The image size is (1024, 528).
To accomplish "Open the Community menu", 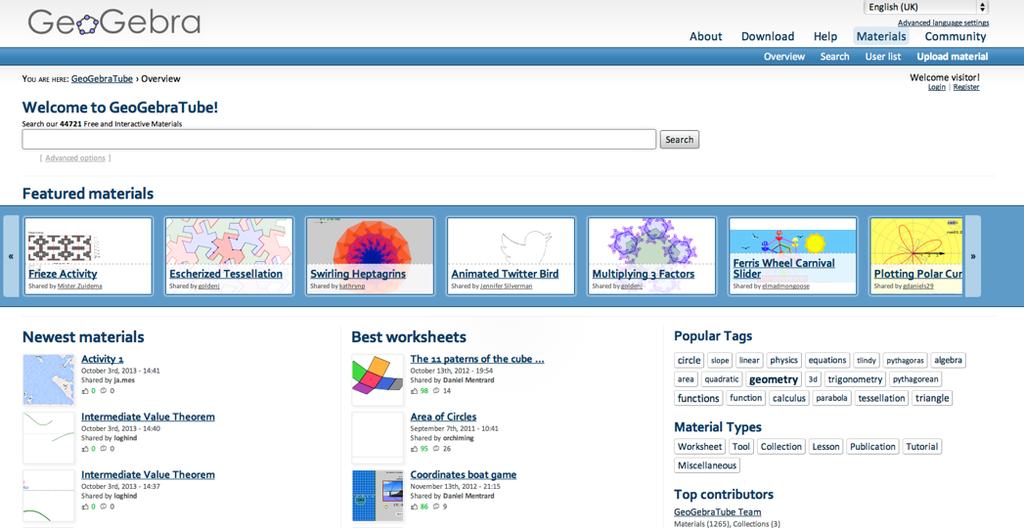I will click(955, 37).
